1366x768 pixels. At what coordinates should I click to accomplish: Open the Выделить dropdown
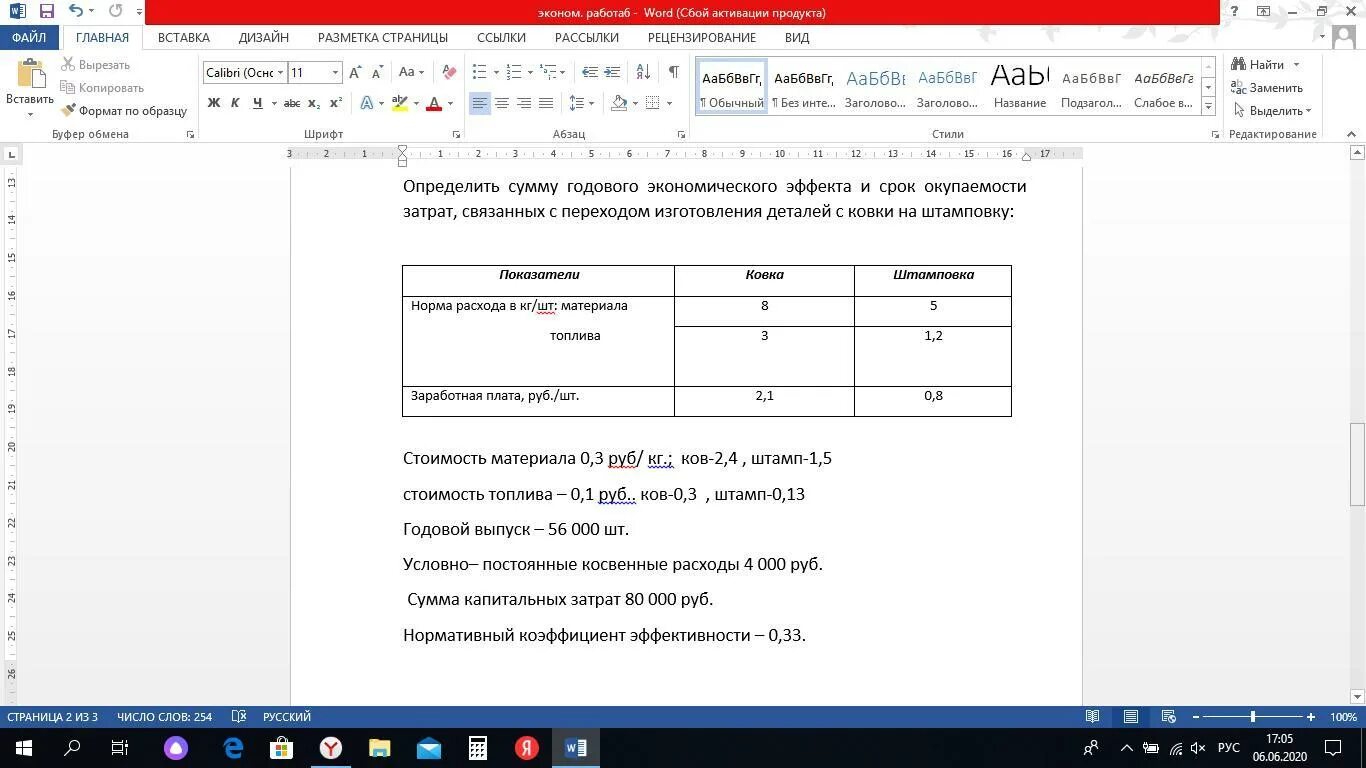pos(1273,111)
